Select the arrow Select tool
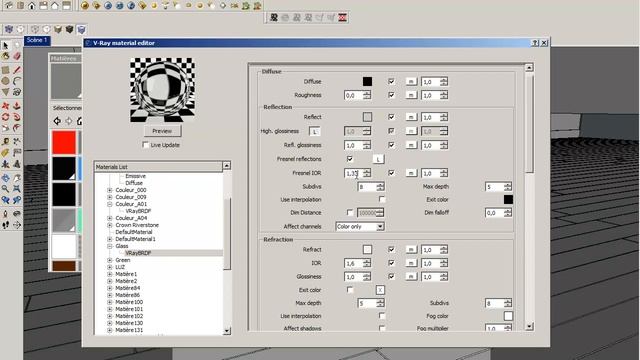 click(x=5, y=45)
